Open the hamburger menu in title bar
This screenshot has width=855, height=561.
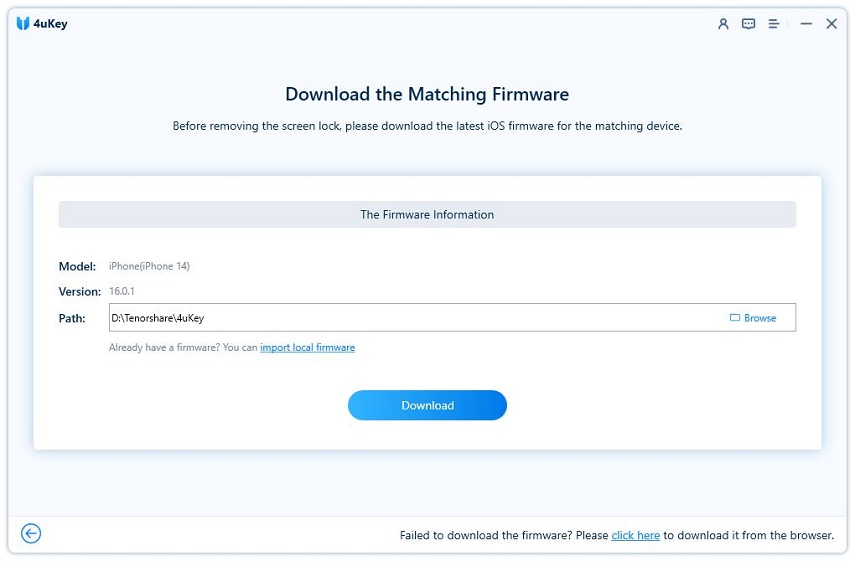[774, 24]
